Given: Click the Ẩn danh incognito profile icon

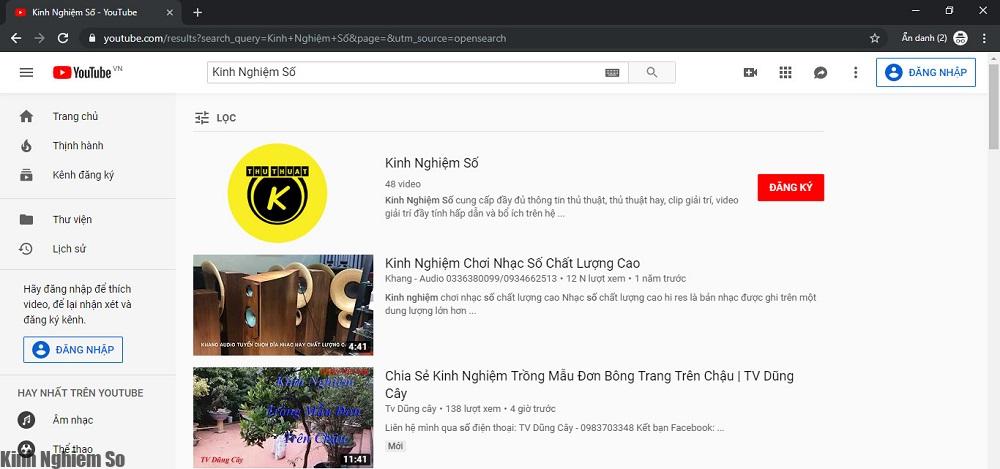Looking at the screenshot, I should tap(960, 38).
